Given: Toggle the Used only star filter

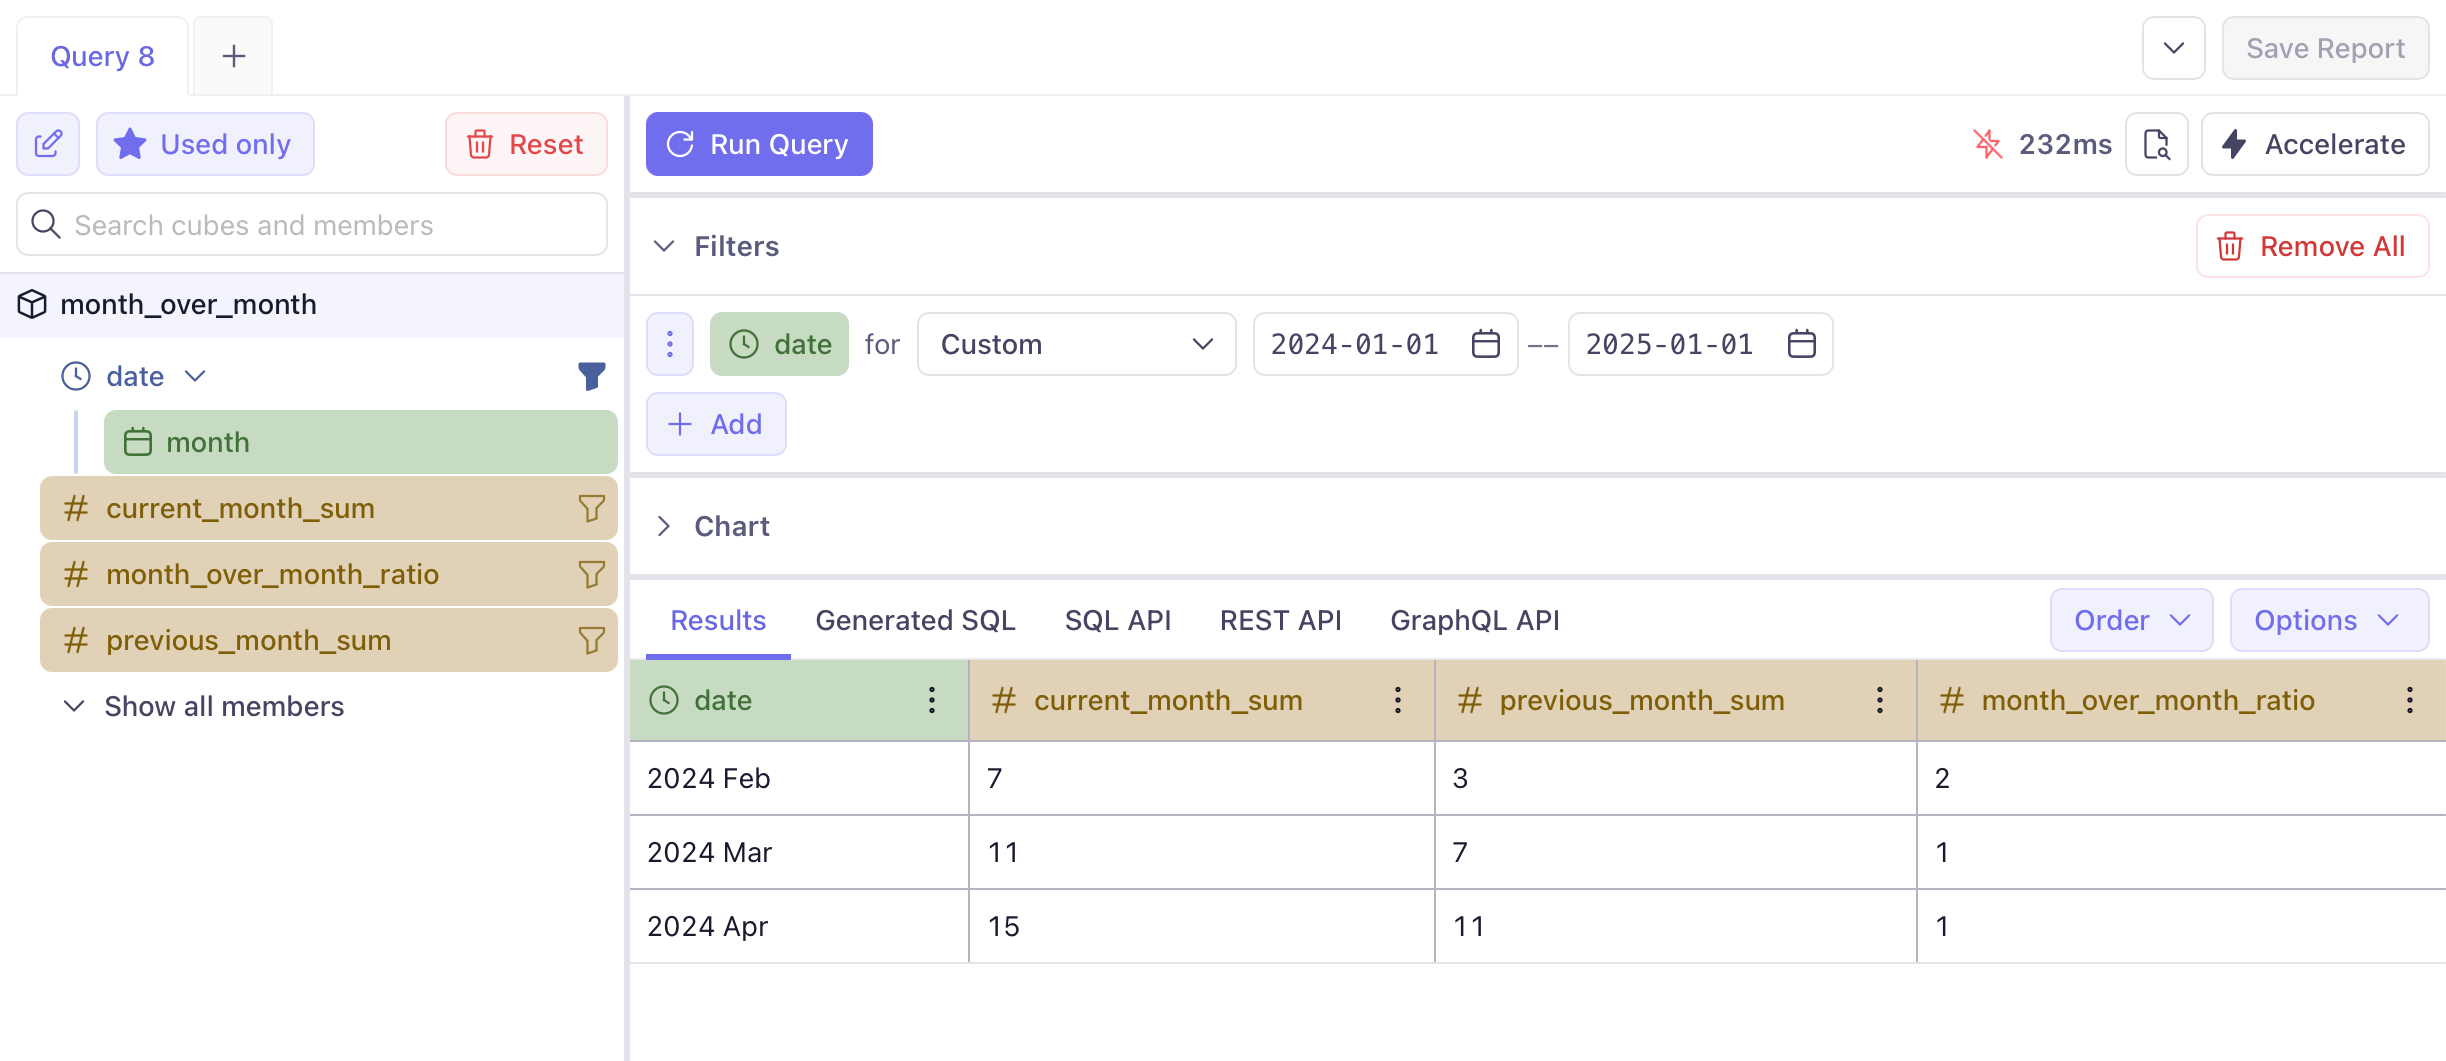Looking at the screenshot, I should point(205,144).
